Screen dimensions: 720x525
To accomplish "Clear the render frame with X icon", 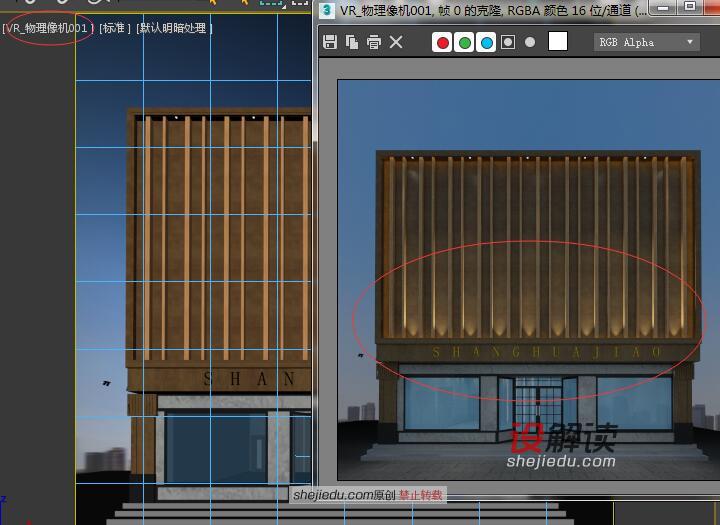I will pos(396,42).
